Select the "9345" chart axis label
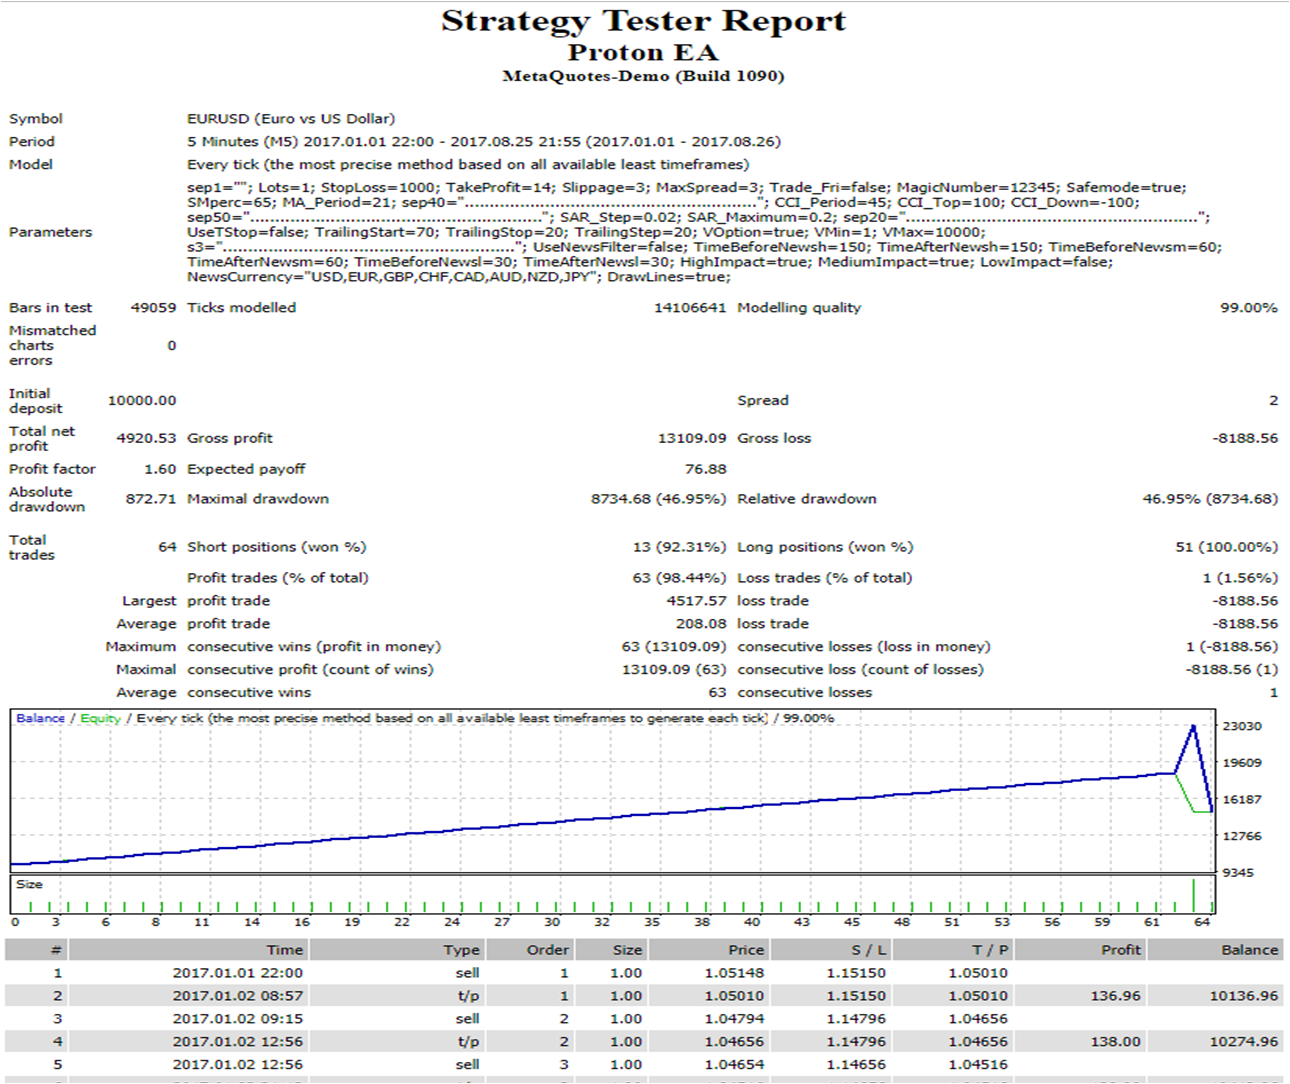Image resolution: width=1290 pixels, height=1084 pixels. click(1238, 874)
